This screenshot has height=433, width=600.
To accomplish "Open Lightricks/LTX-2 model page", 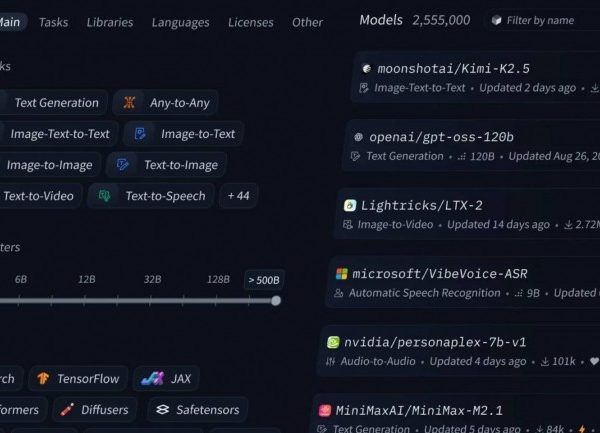I will tap(421, 205).
